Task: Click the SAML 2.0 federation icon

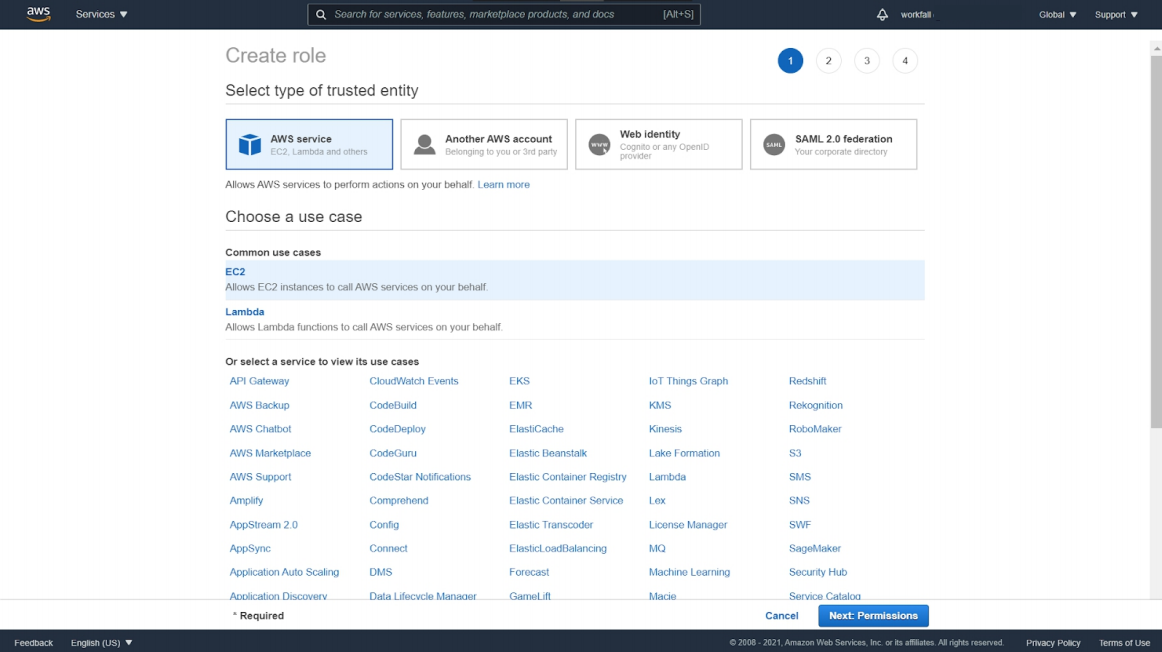Action: (774, 144)
